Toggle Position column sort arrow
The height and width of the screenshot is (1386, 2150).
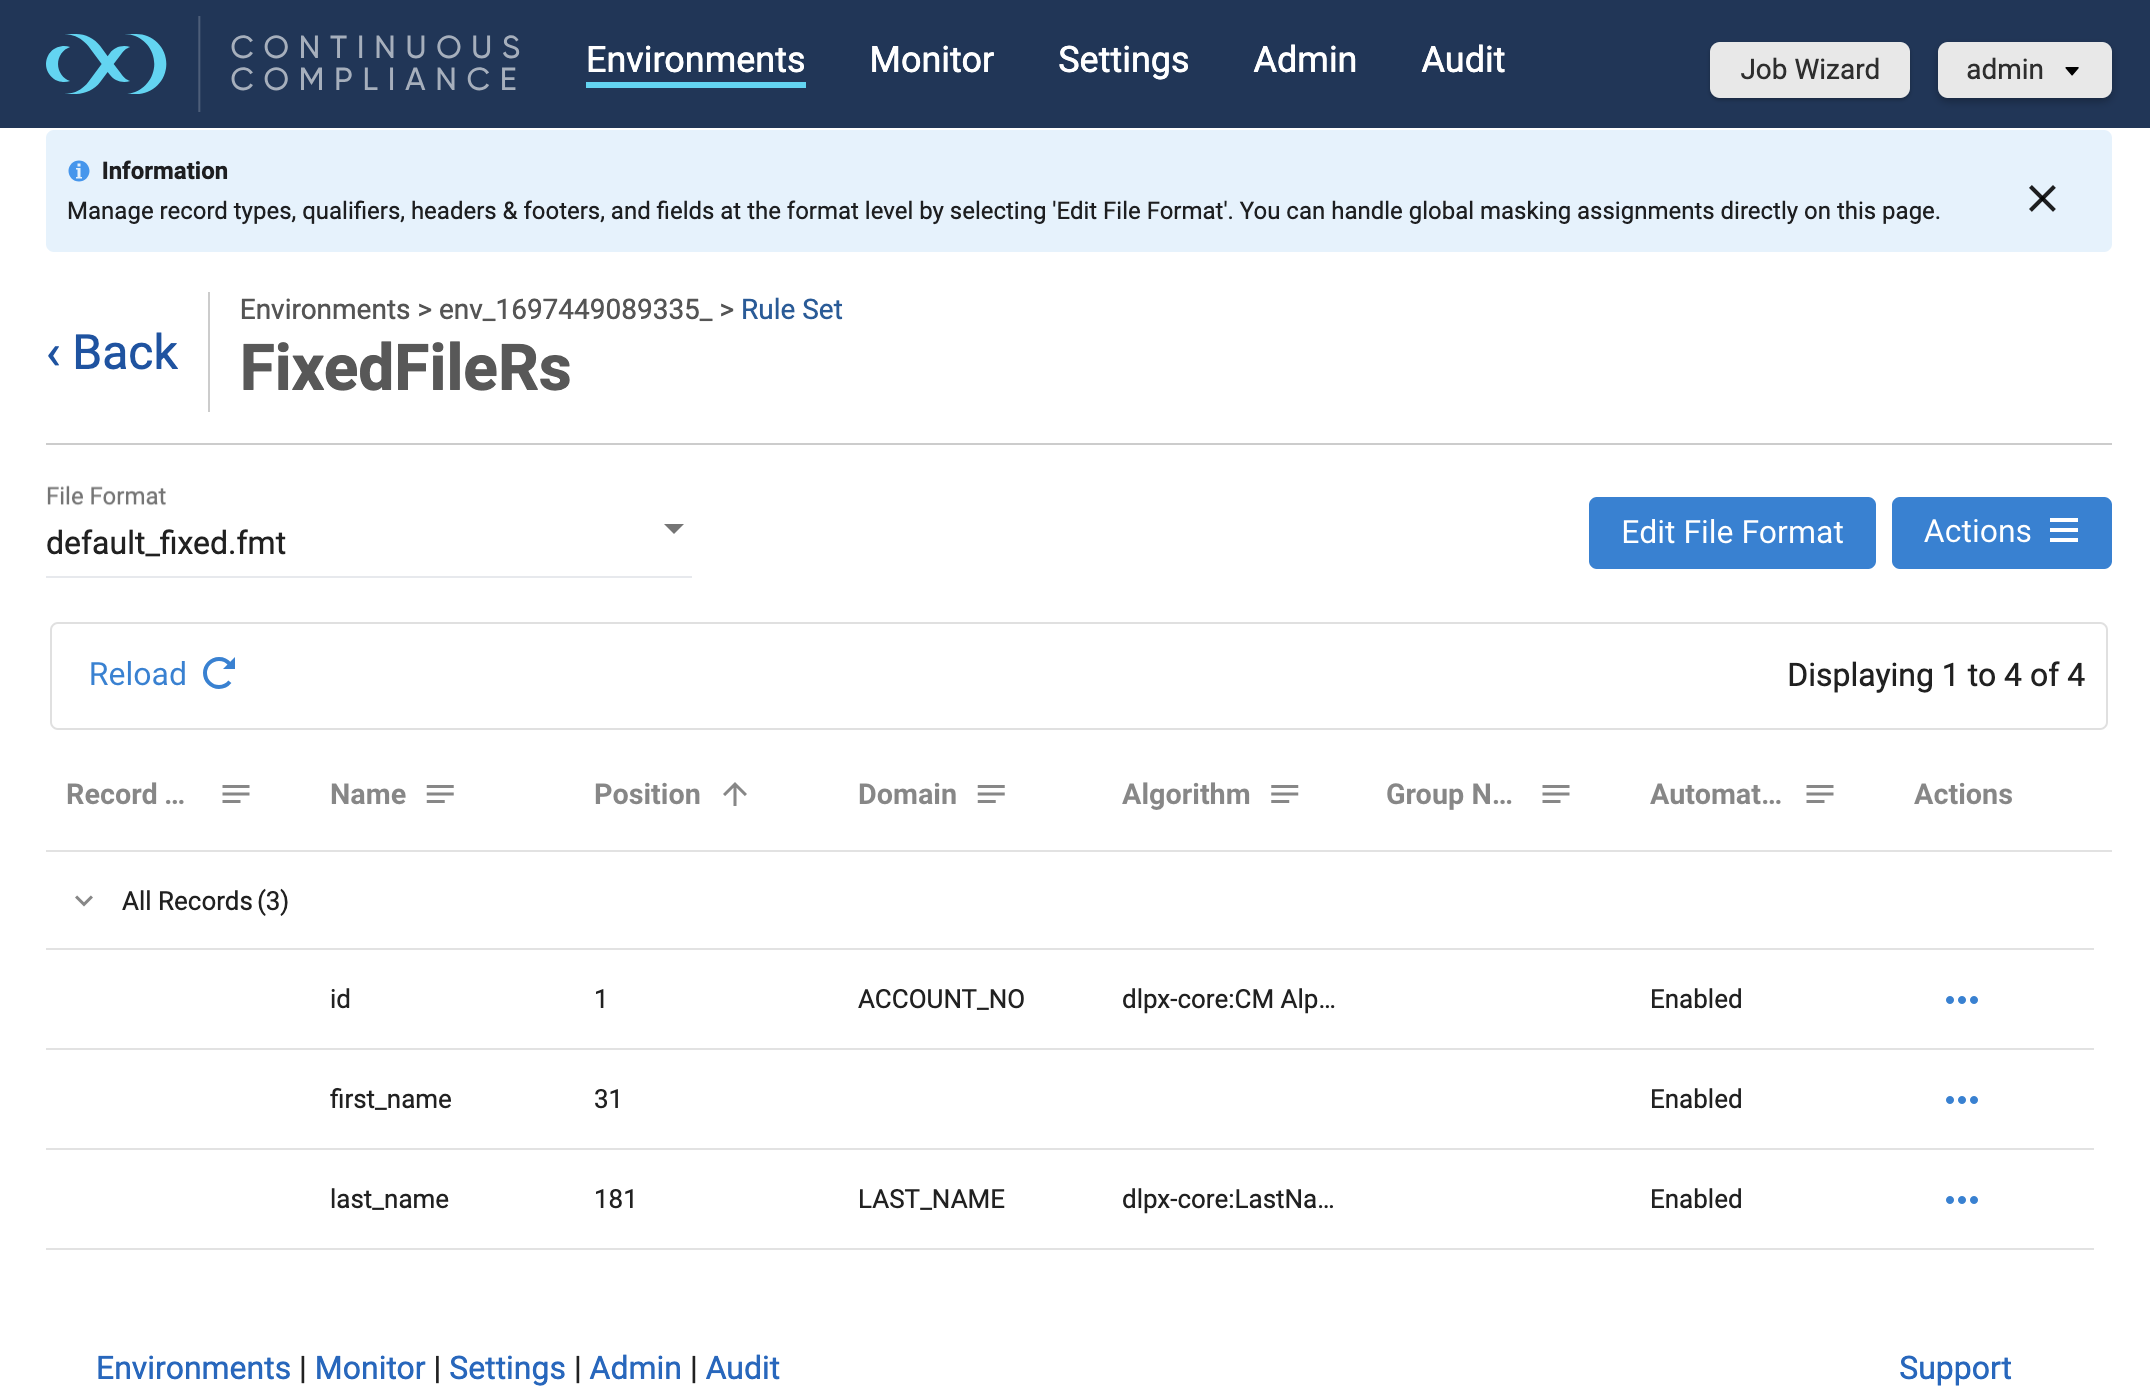point(735,794)
